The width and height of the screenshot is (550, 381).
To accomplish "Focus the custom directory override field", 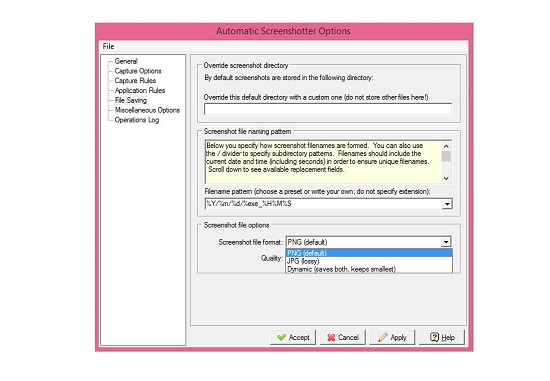I will (328, 109).
